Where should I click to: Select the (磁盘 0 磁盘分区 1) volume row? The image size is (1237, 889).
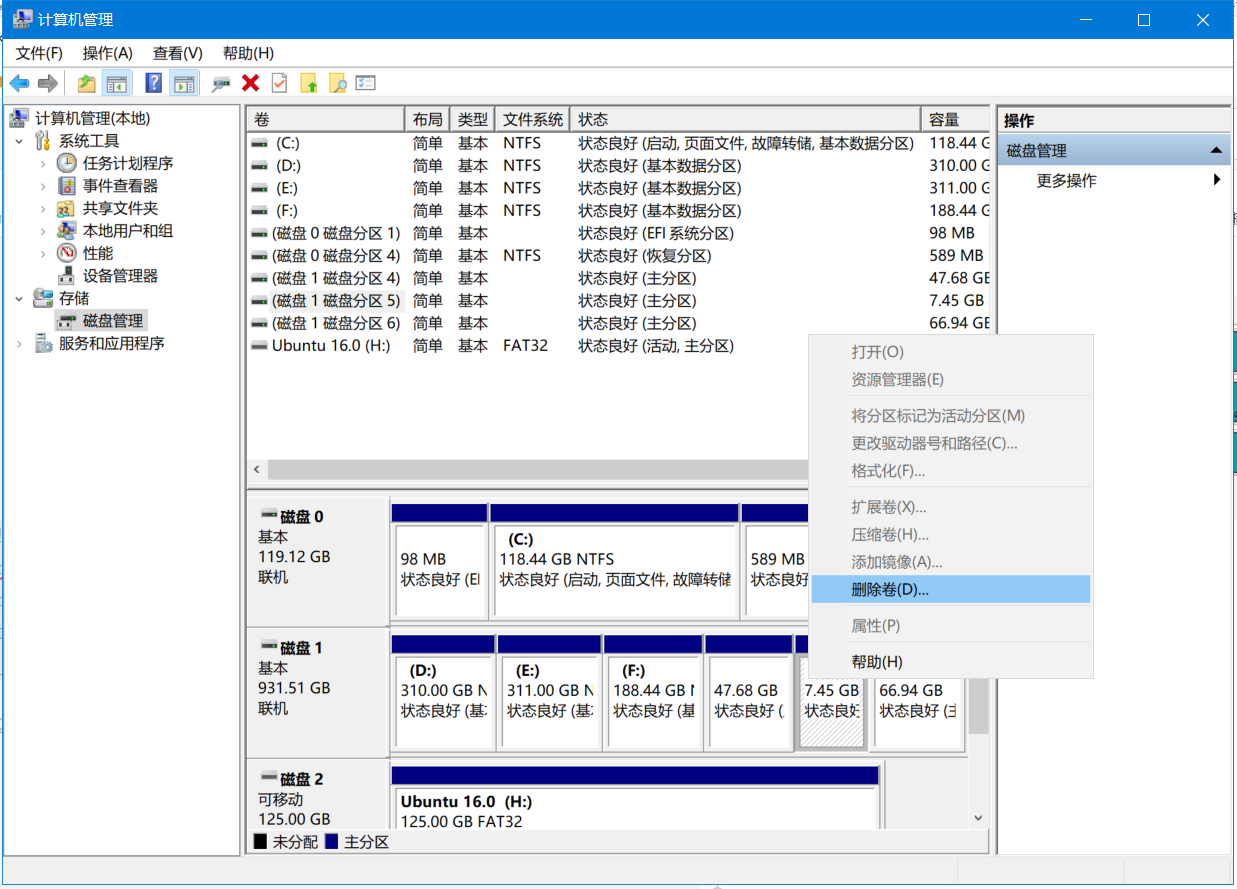pyautogui.click(x=618, y=233)
